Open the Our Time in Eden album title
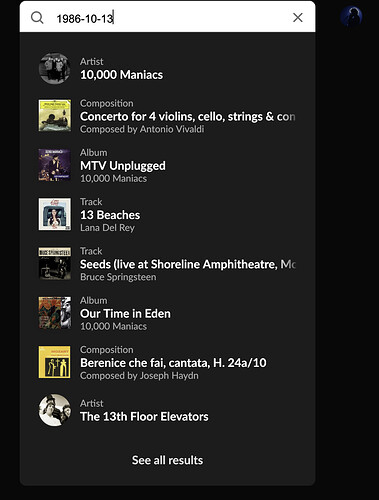This screenshot has height=500, width=379. pos(125,314)
